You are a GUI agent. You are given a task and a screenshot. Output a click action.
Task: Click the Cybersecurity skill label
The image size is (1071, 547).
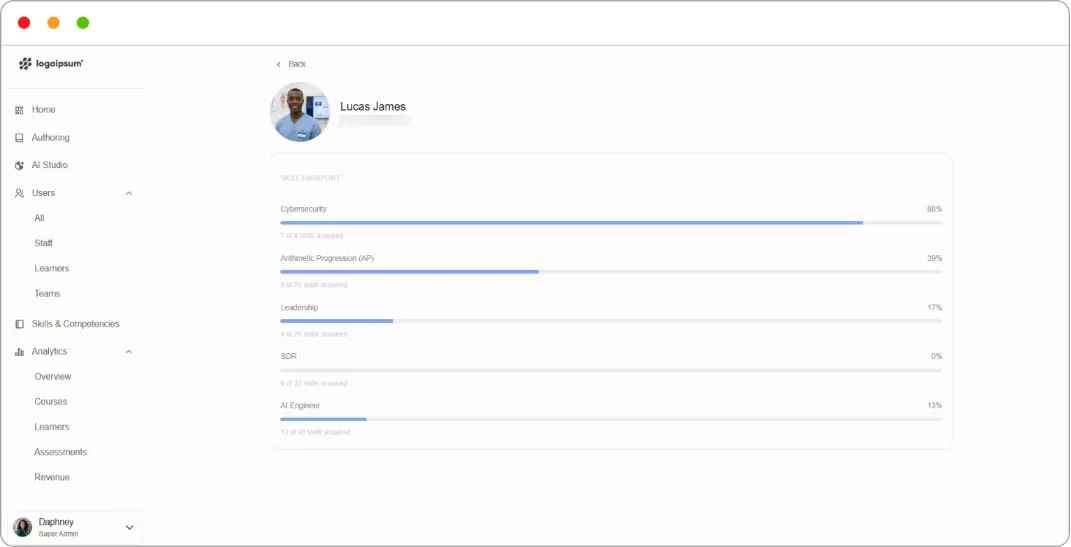click(x=303, y=209)
